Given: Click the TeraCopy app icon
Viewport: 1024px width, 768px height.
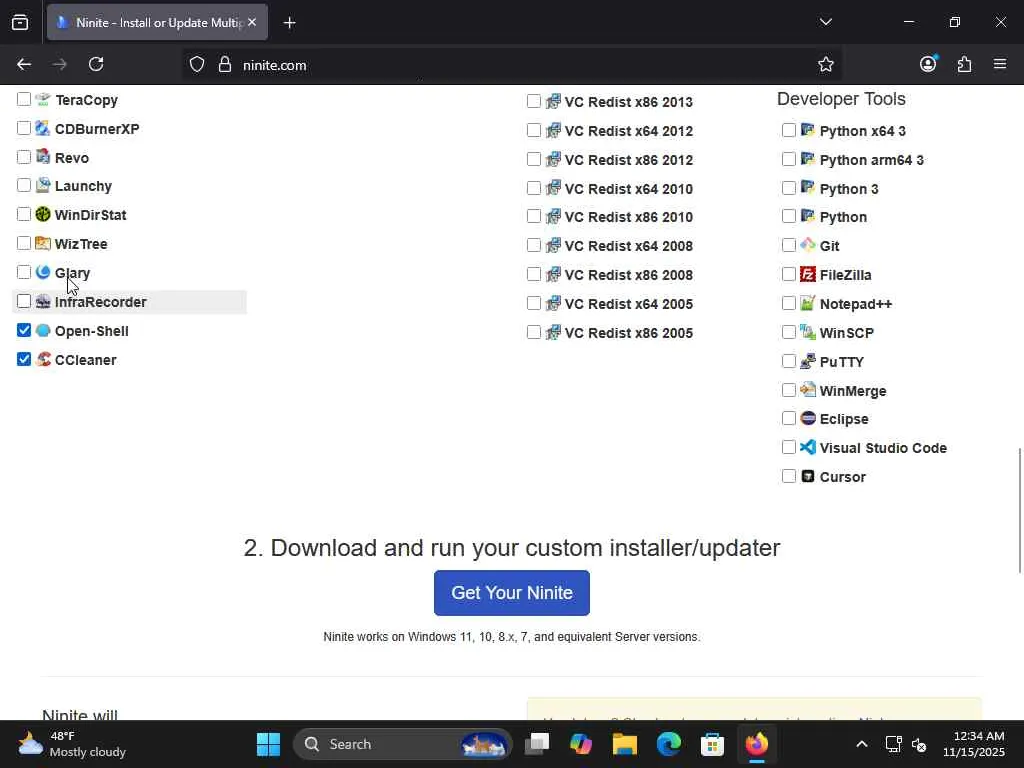Looking at the screenshot, I should click(x=43, y=99).
